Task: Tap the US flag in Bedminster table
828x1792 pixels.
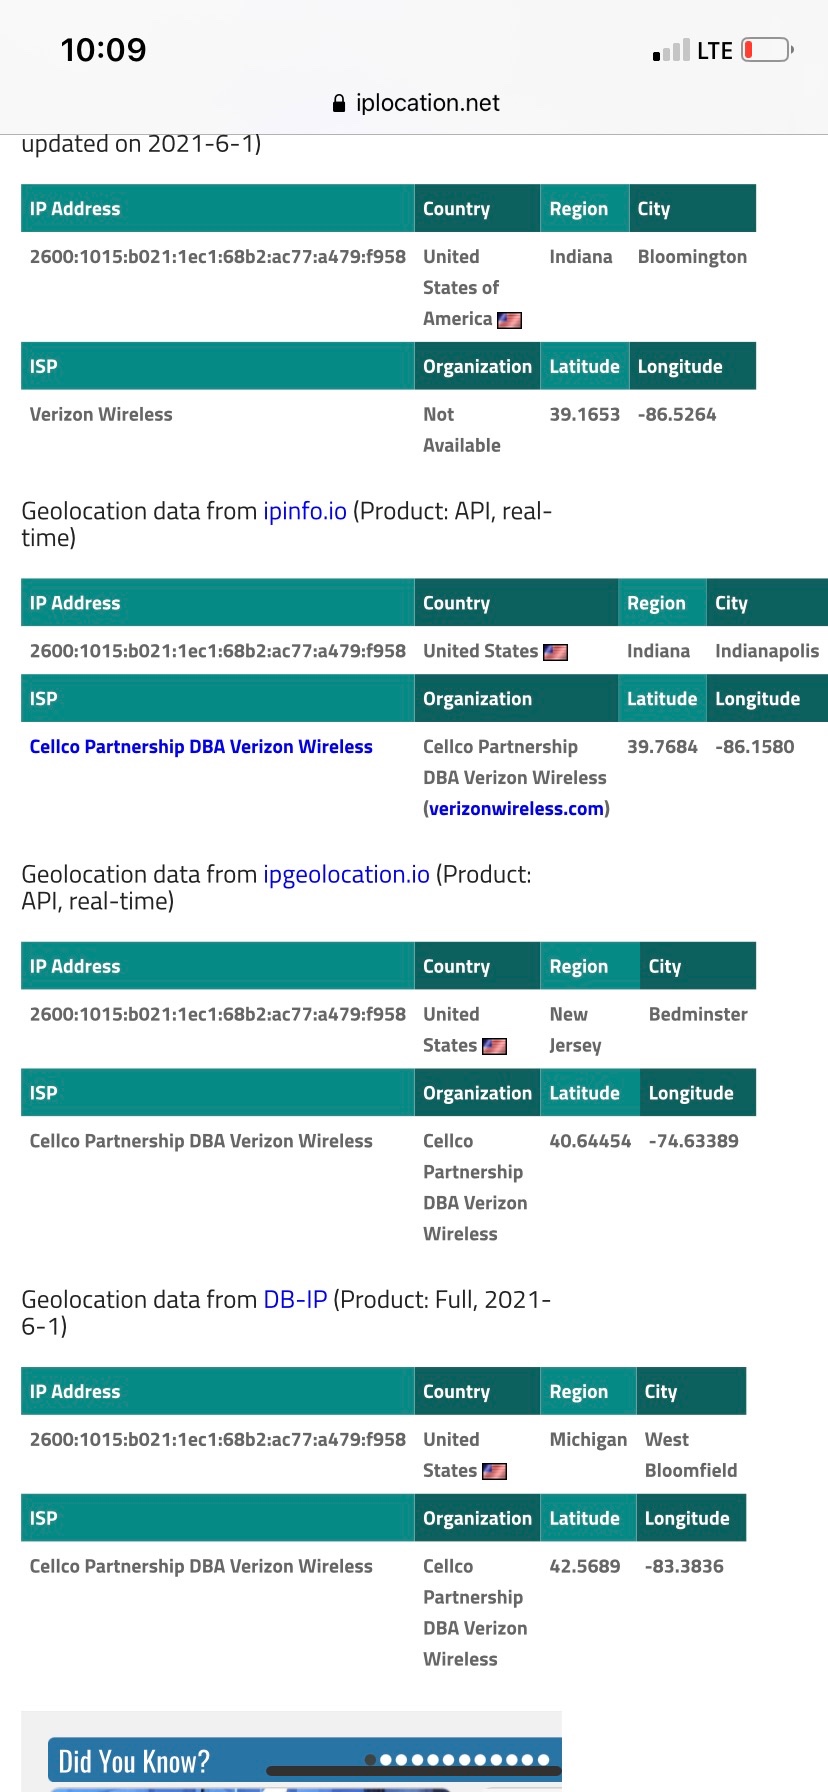Action: tap(495, 1046)
